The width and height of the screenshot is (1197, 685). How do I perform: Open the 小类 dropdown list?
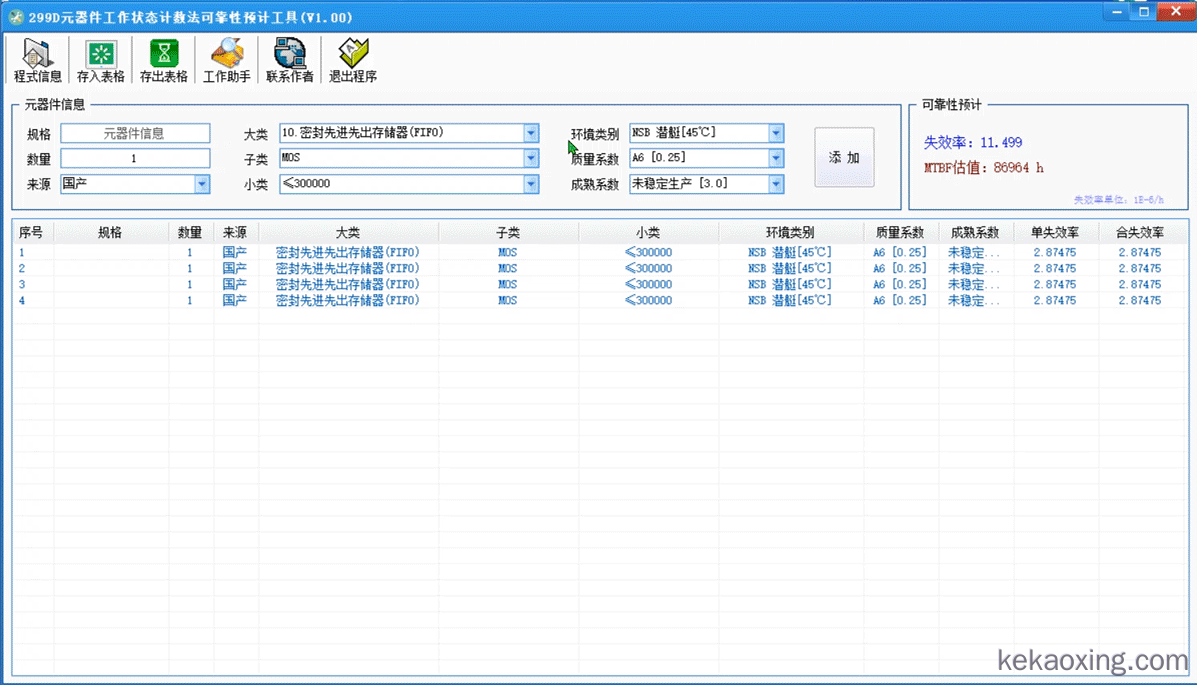tap(531, 184)
